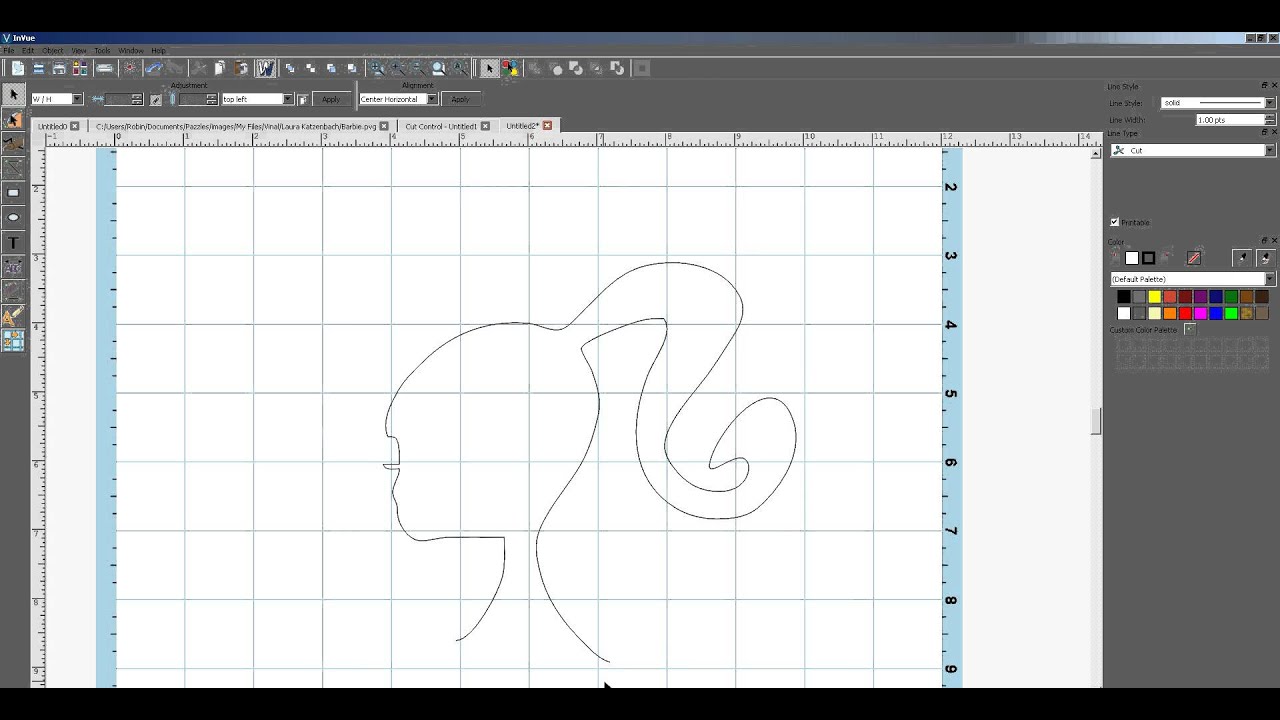1280x720 pixels.
Task: Toggle the lock aspect ratio button
Action: 155,99
